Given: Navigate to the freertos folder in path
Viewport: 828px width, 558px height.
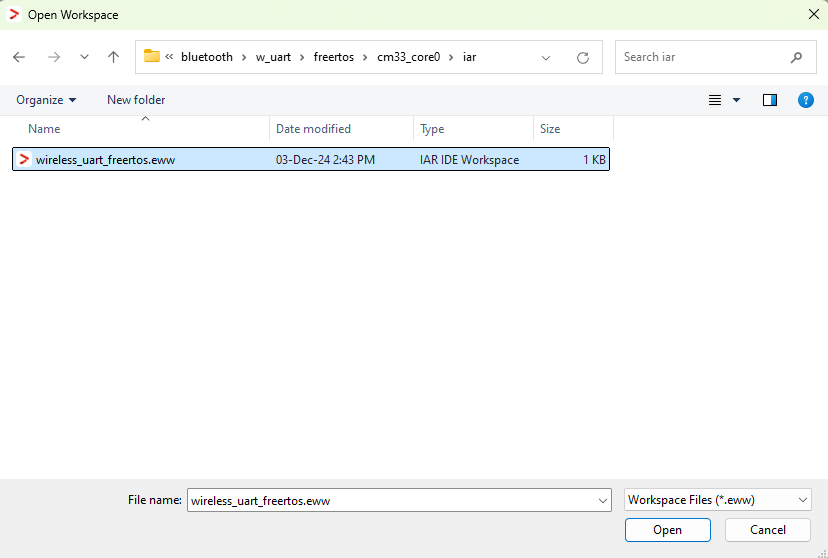Looking at the screenshot, I should [334, 57].
